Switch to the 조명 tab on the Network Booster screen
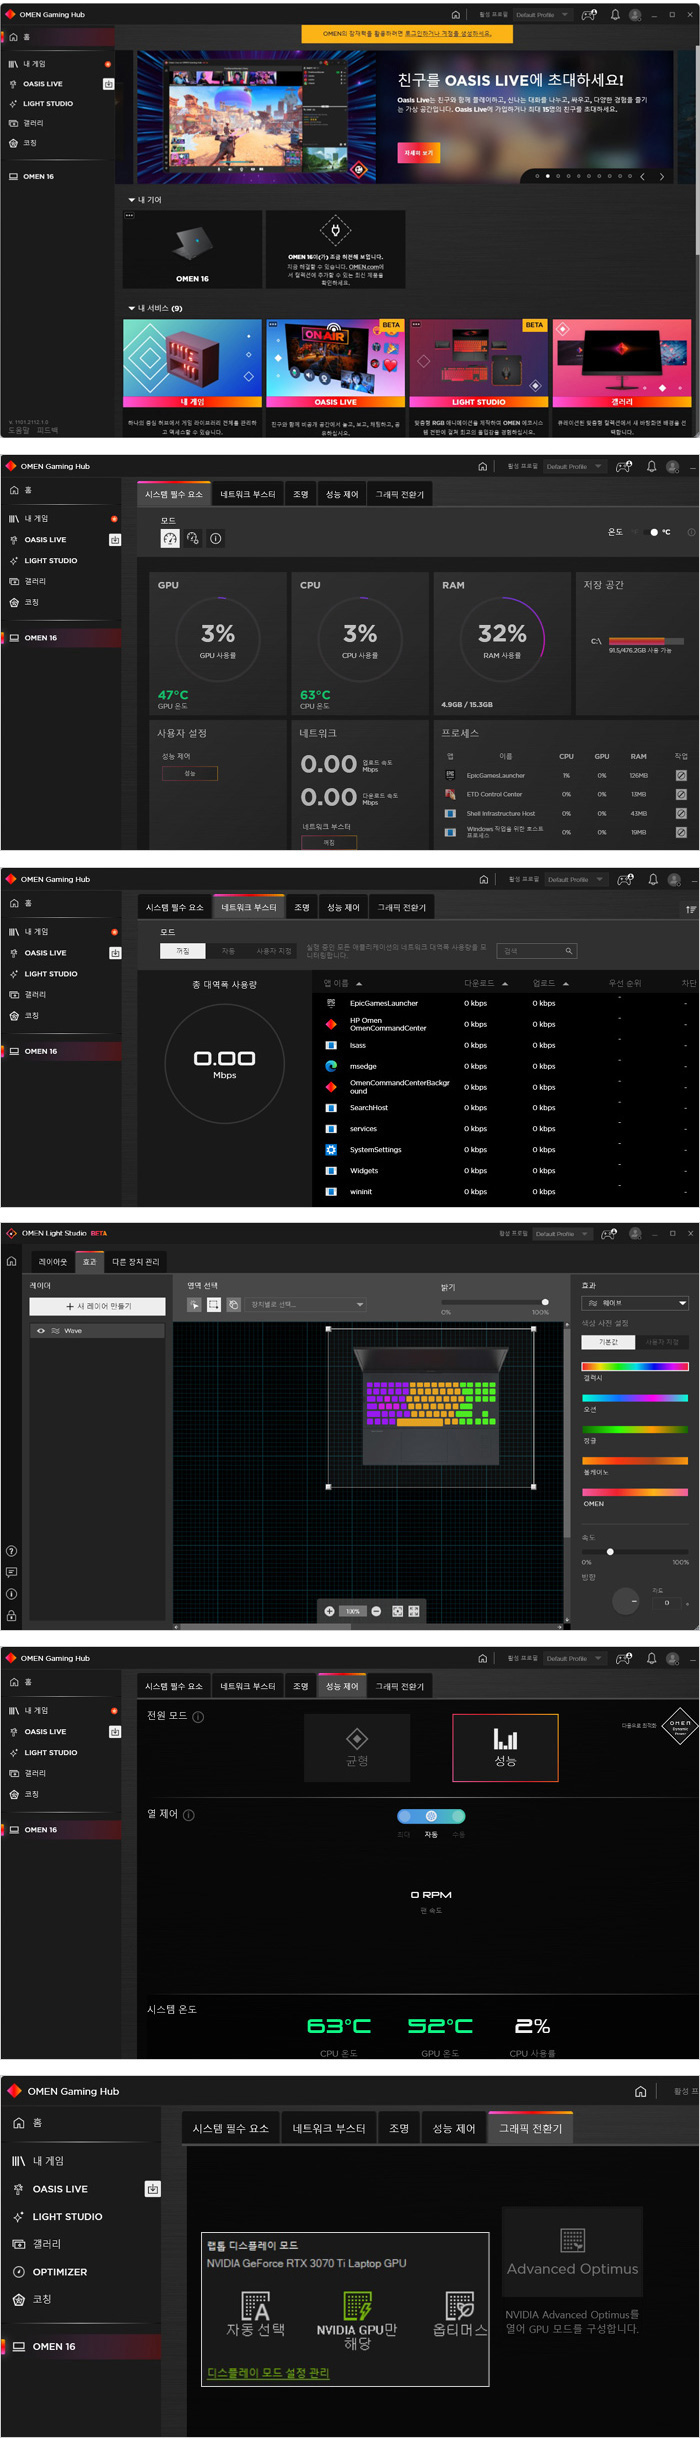 (302, 908)
